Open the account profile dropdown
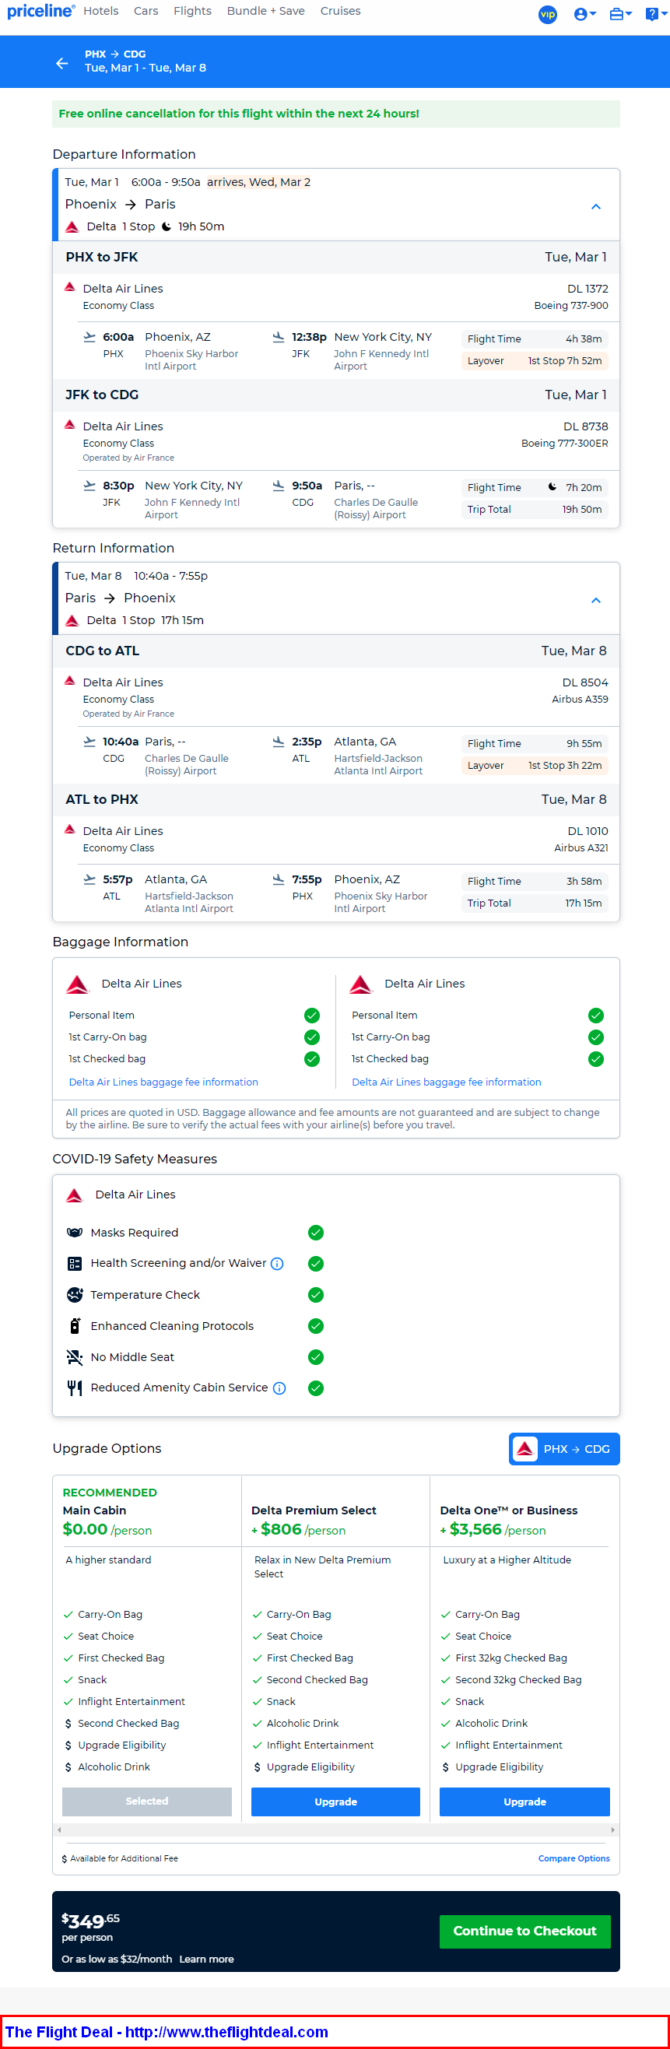 coord(585,14)
